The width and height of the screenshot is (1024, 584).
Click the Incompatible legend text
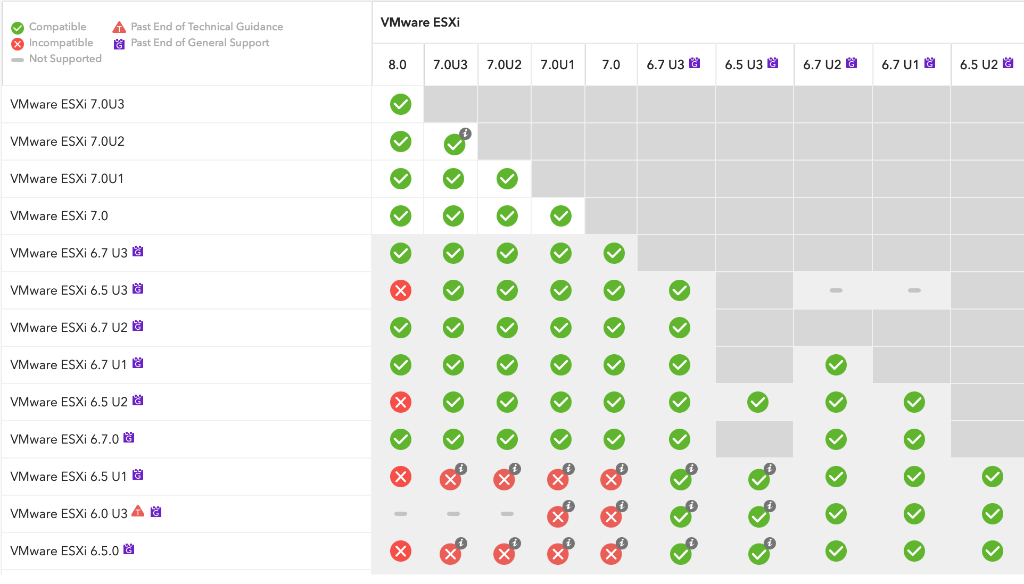pos(61,42)
